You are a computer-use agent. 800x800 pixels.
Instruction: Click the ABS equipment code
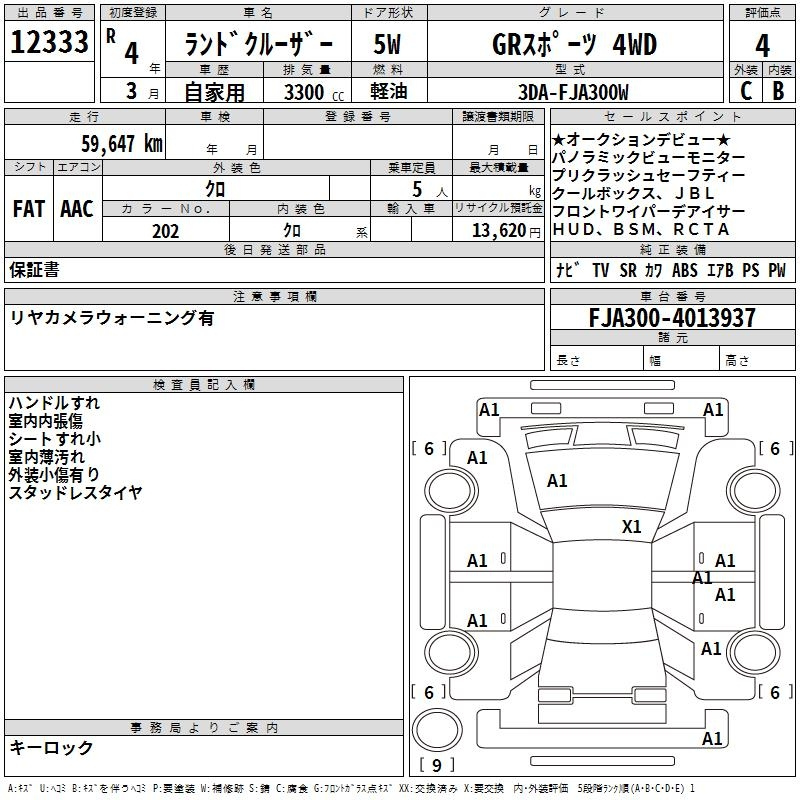coord(684,270)
